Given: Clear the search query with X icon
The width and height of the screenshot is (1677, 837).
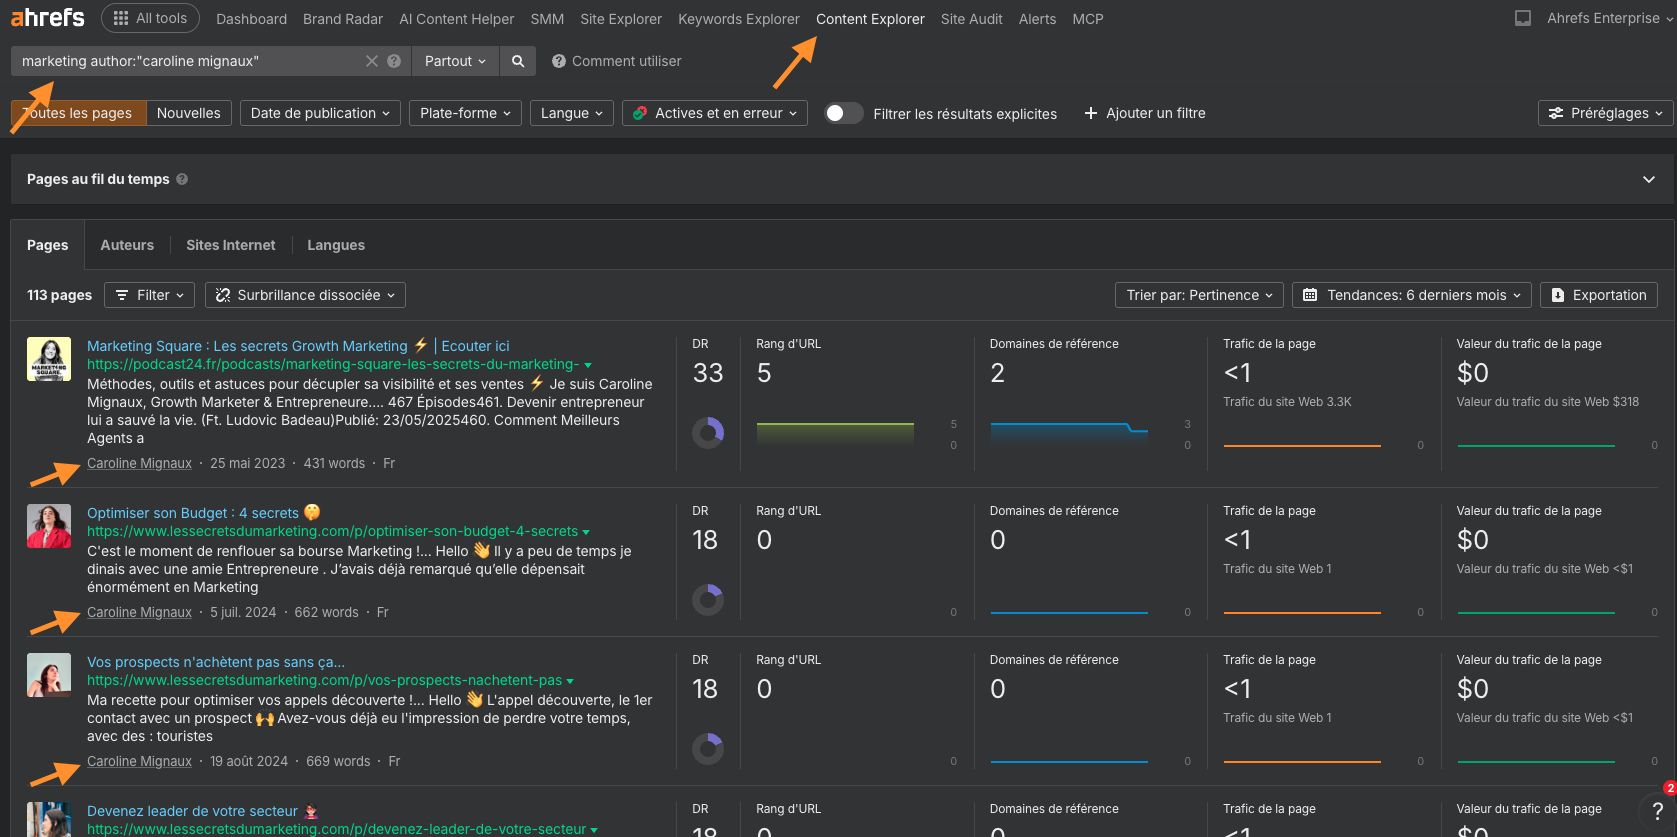Looking at the screenshot, I should pos(372,61).
